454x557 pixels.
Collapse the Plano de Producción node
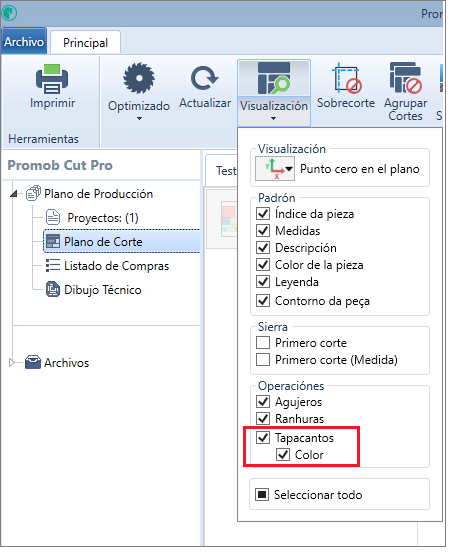[x=13, y=194]
